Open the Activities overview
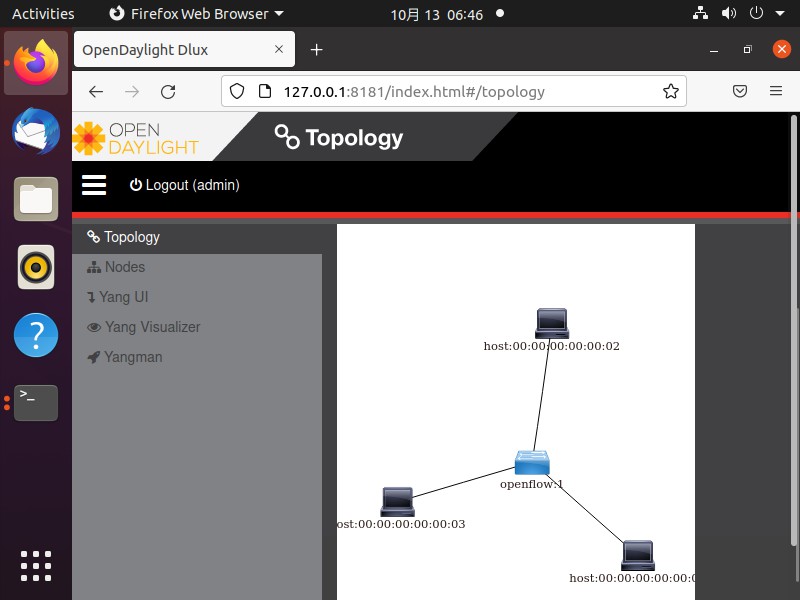 point(43,14)
